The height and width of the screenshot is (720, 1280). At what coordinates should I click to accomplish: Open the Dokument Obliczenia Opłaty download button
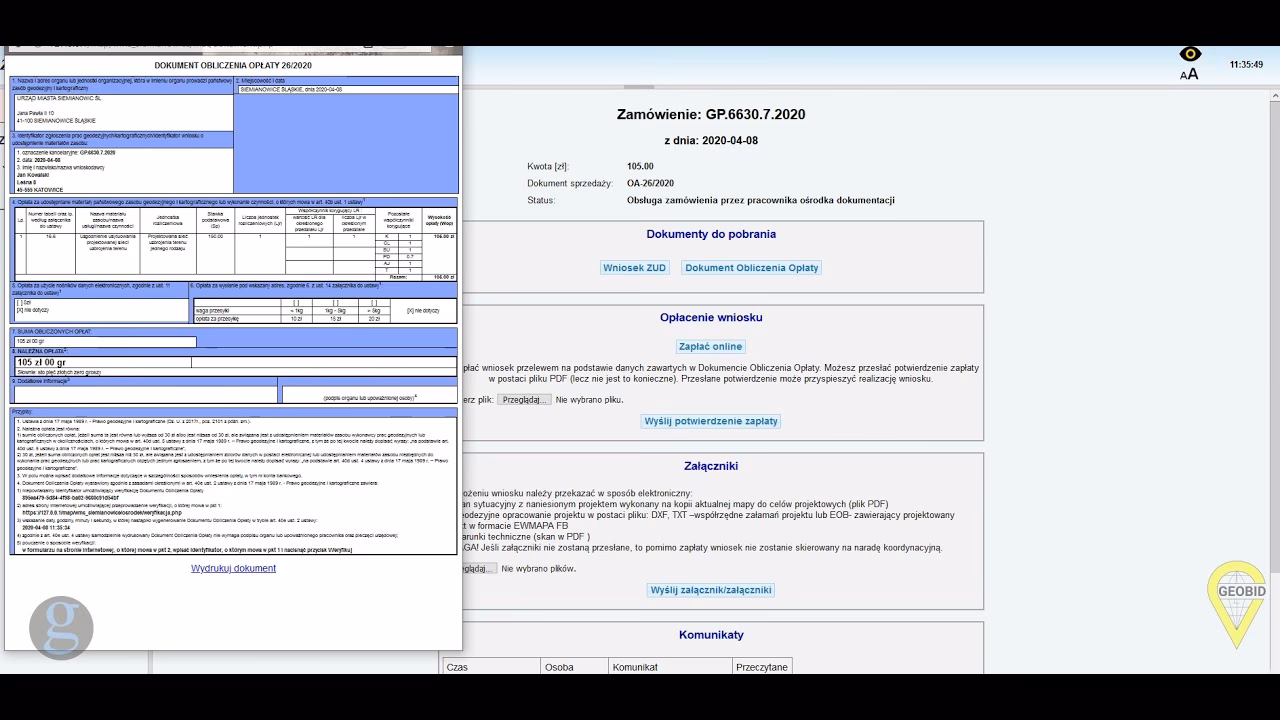[x=752, y=268]
